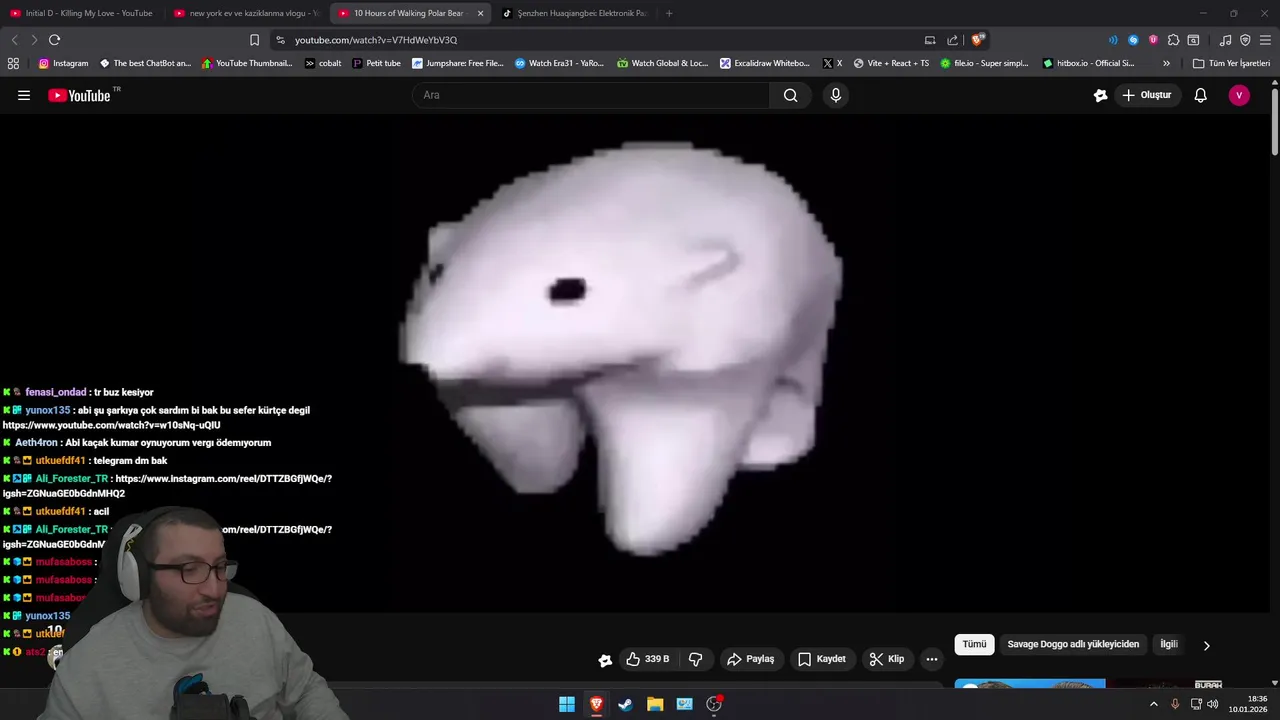The width and height of the screenshot is (1280, 720).
Task: Open the Instagram bookmark
Action: coord(63,63)
